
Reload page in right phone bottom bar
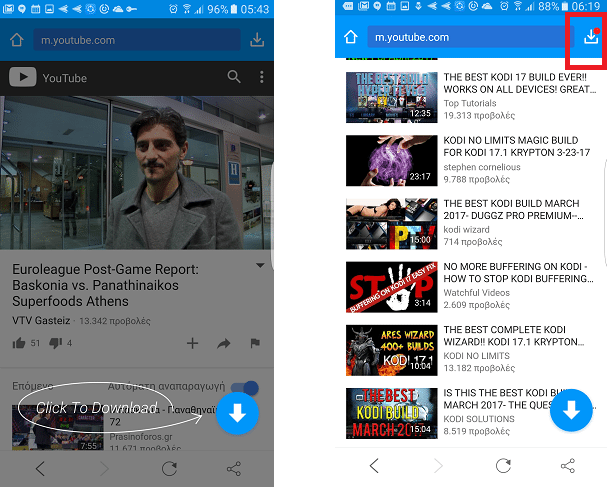tap(503, 466)
